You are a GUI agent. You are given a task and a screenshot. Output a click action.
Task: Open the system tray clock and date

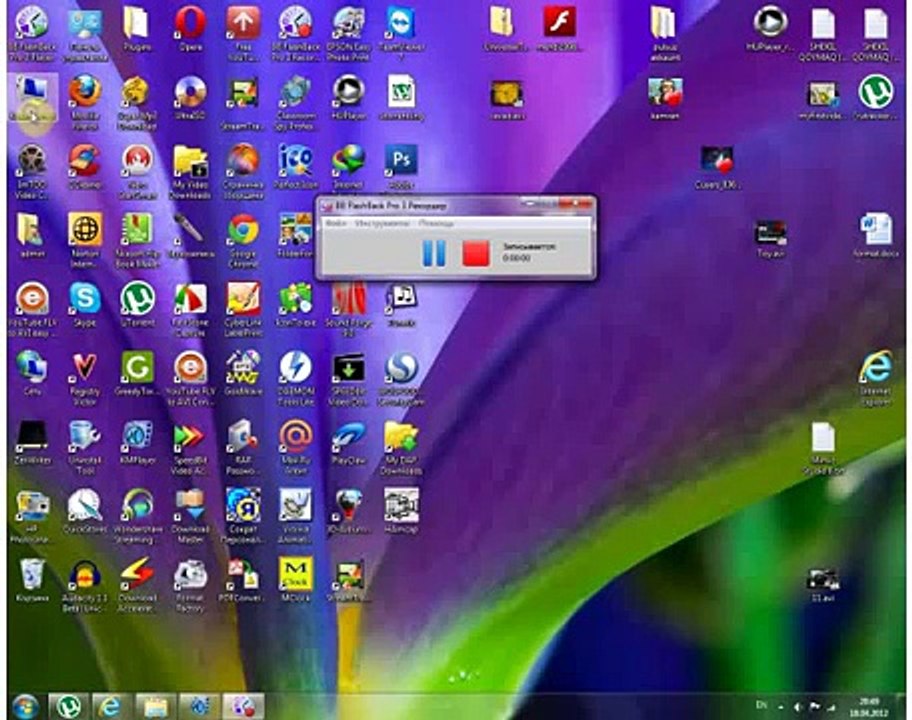868,707
